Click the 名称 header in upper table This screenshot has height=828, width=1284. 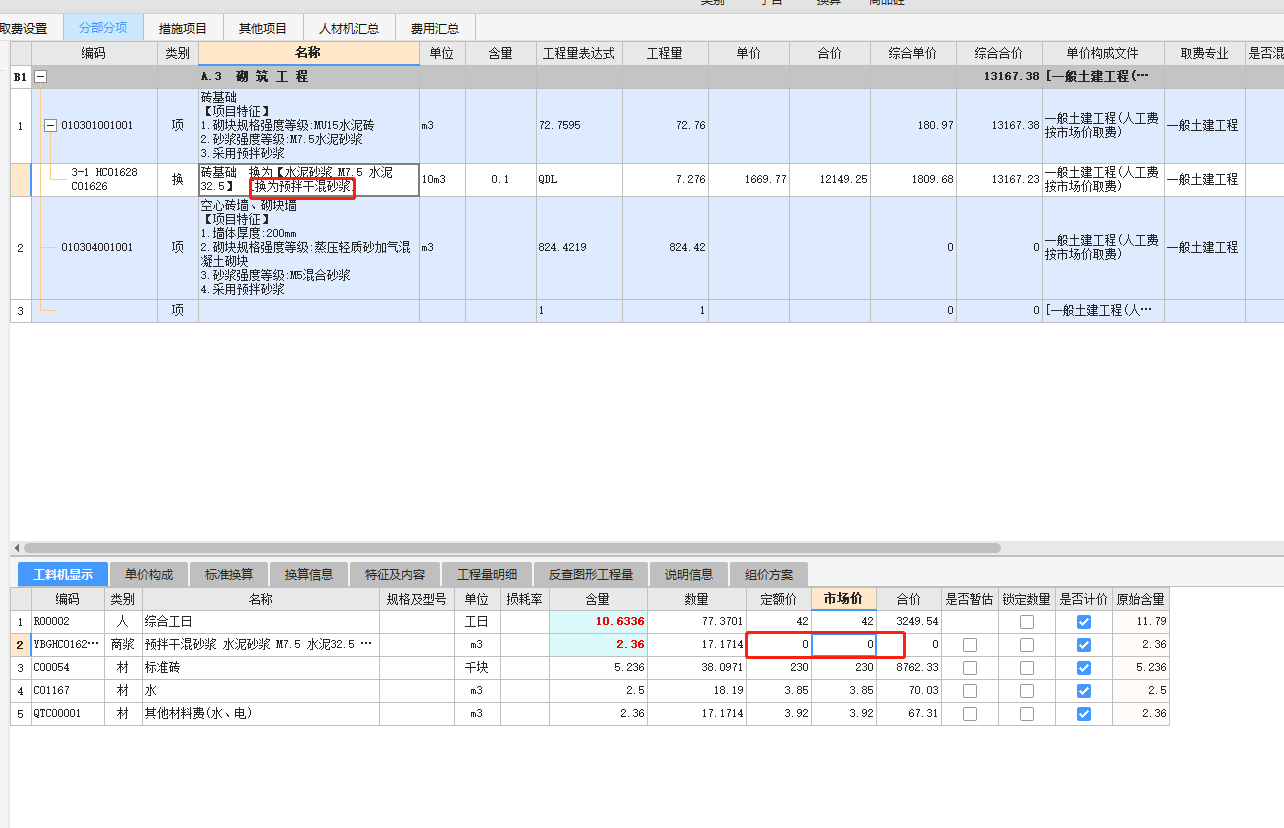[309, 53]
